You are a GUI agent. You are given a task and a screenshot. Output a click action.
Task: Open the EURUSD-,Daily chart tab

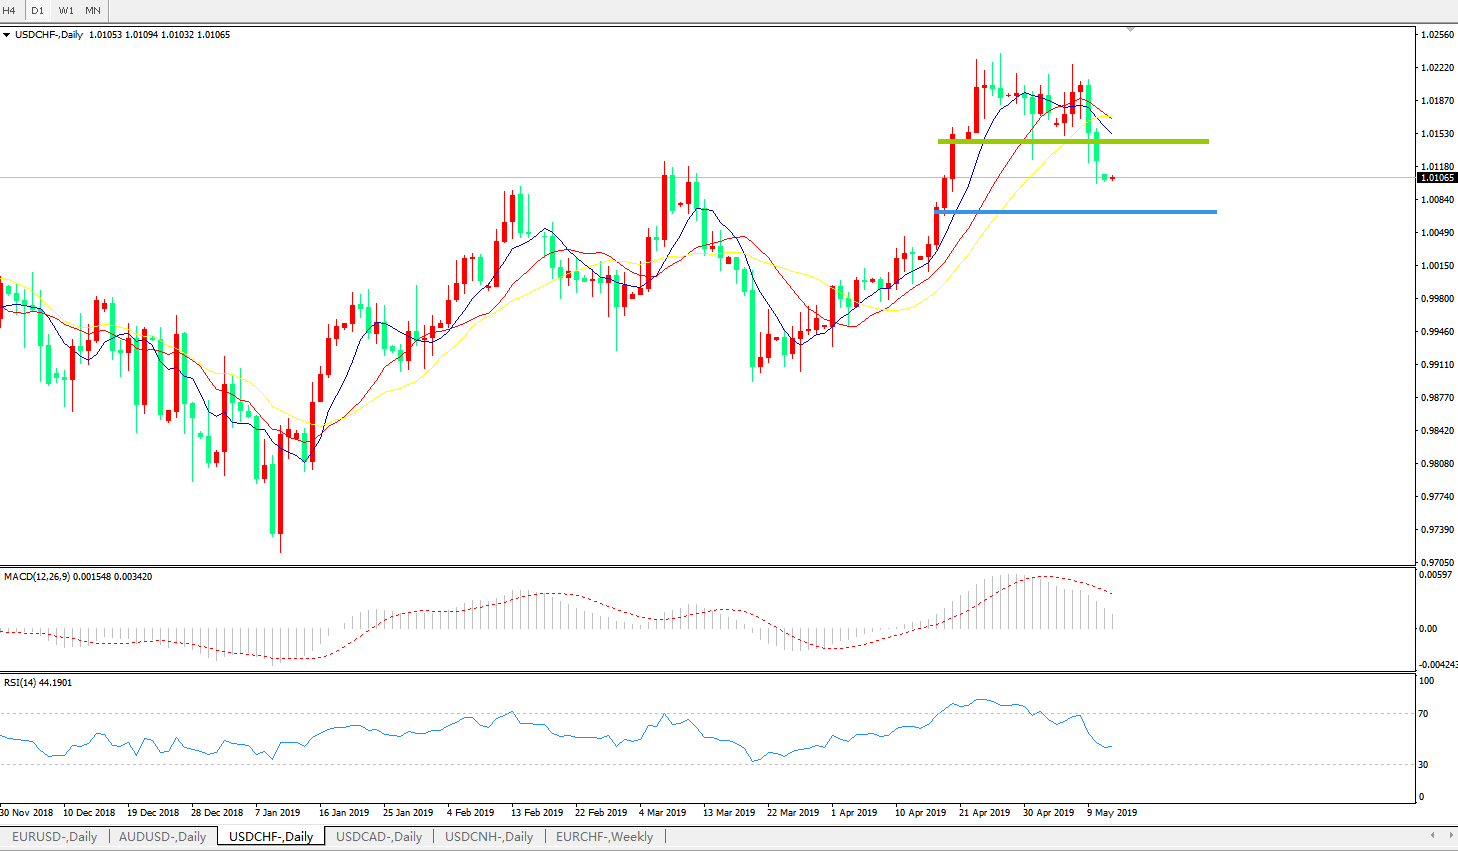point(54,837)
